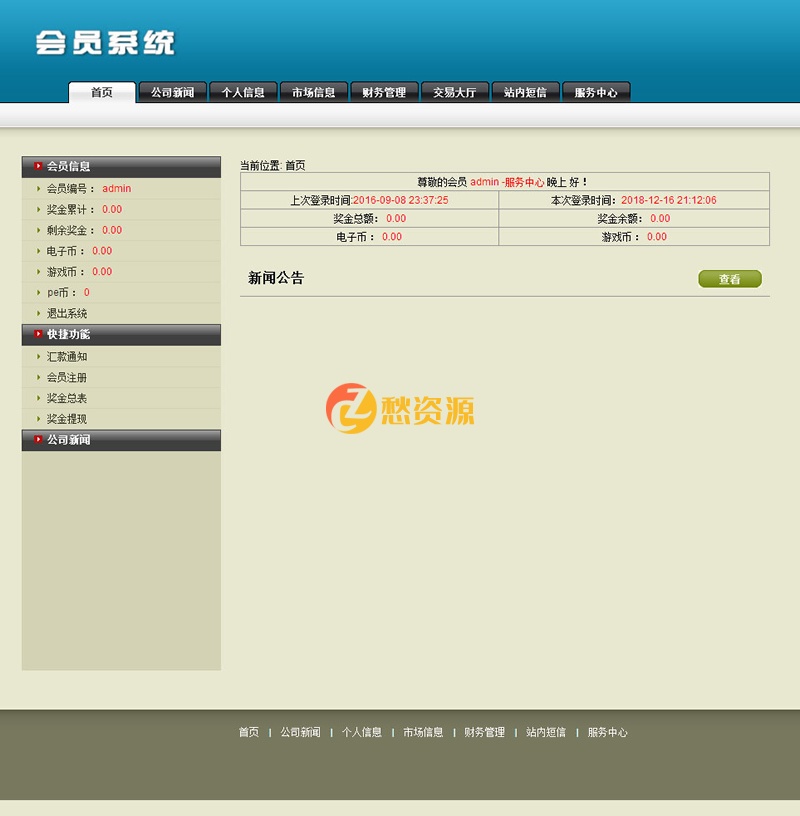The width and height of the screenshot is (800, 816).
Task: Open the 交易大厅 tab
Action: 454,92
